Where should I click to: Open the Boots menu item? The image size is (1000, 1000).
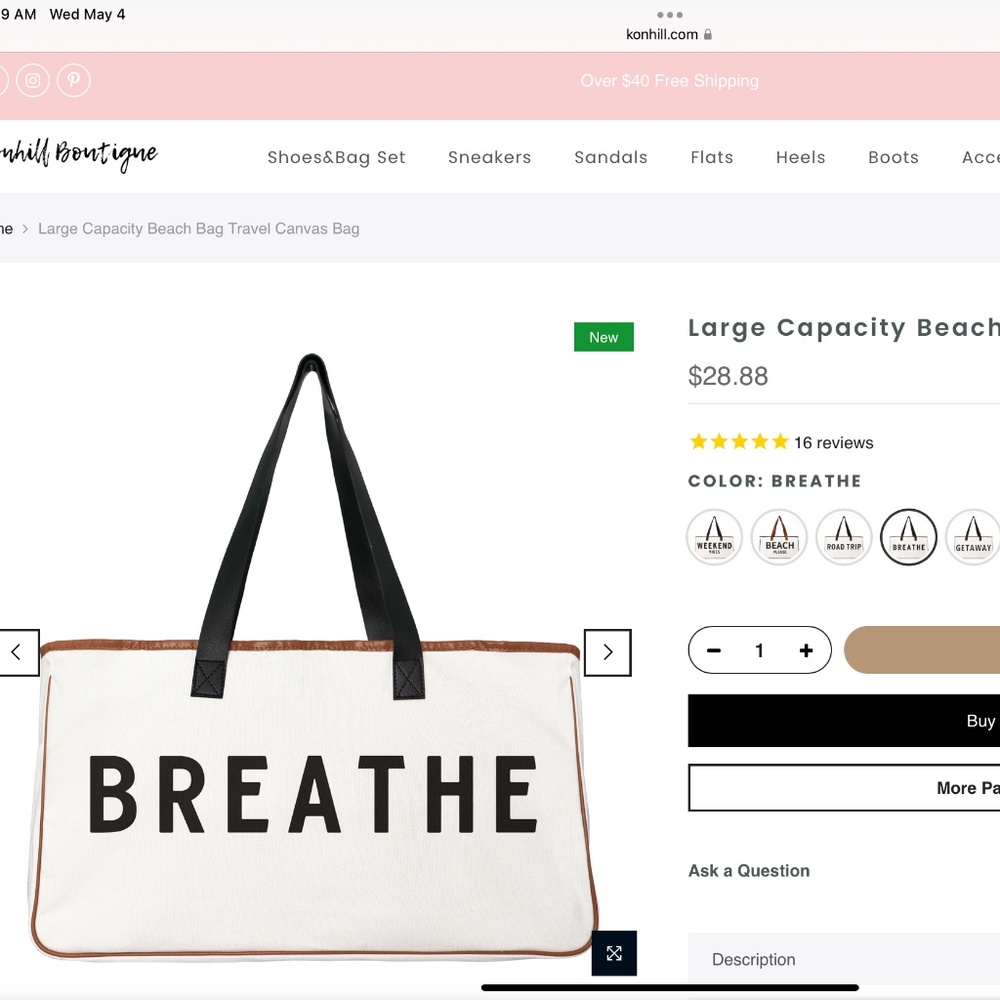click(x=893, y=158)
